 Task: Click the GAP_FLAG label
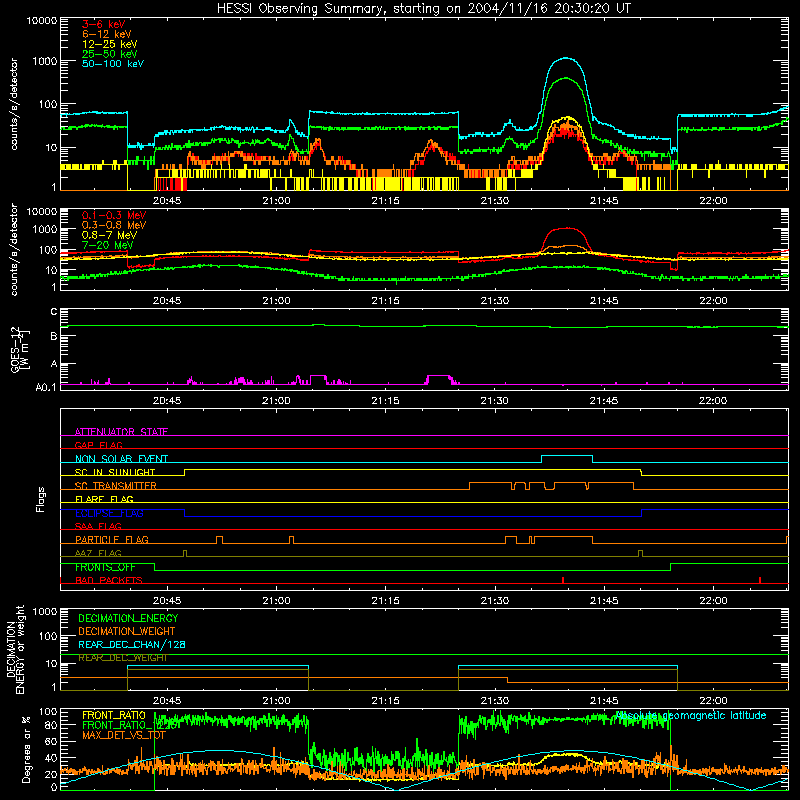coord(98,445)
